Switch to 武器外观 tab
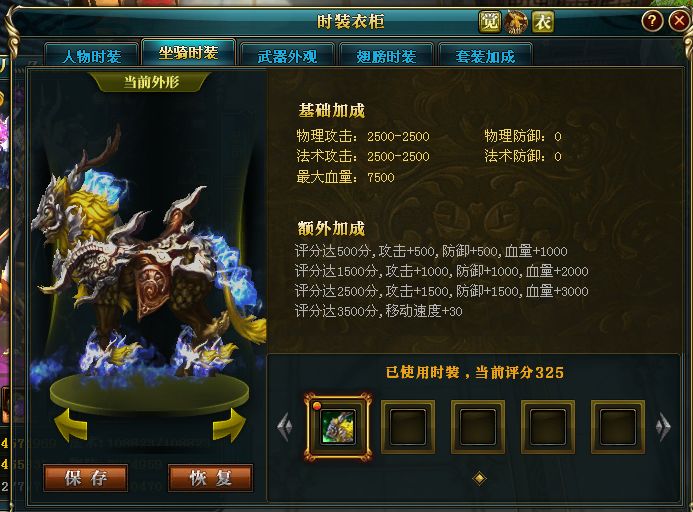 (x=287, y=56)
